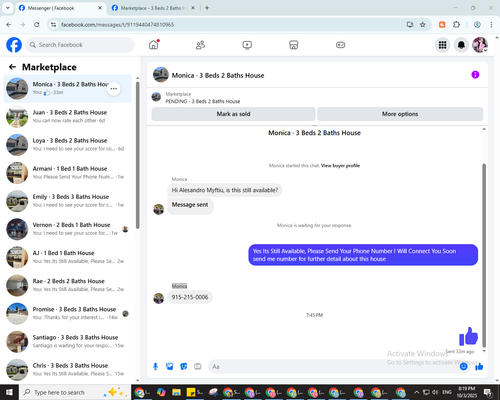This screenshot has height=400, width=500.
Task: Open the Friends icon in top navigation
Action: point(200,45)
